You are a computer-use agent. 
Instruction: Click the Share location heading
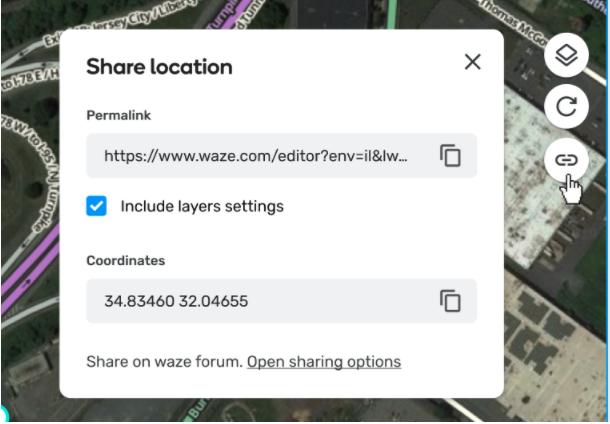159,67
